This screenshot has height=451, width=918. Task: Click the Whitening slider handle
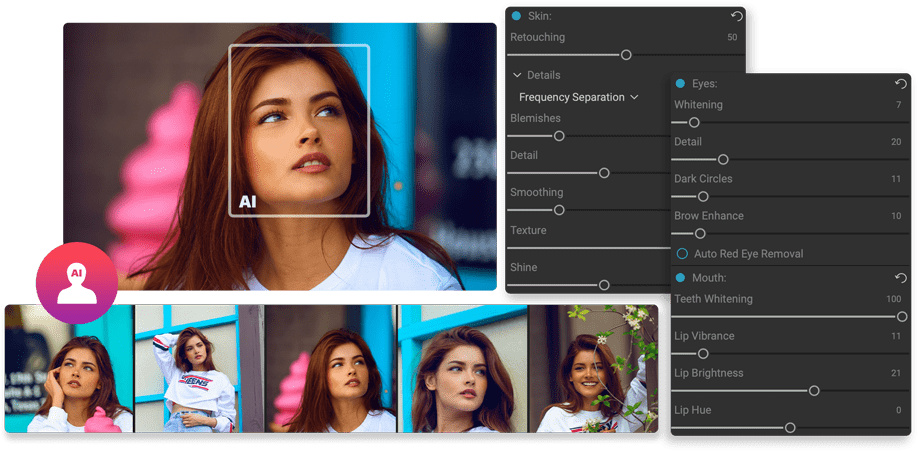click(x=694, y=122)
